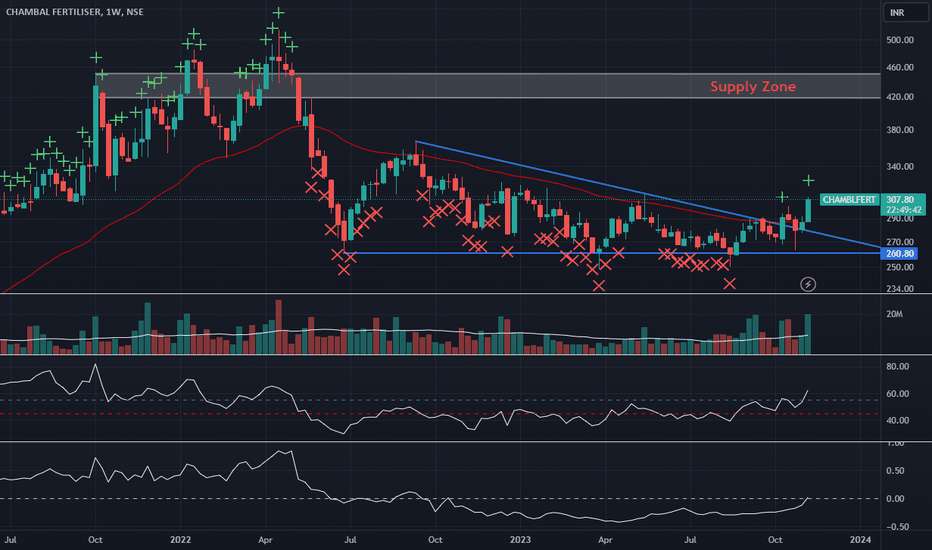Click the 380.00 price axis label
932x550 pixels.
(899, 130)
